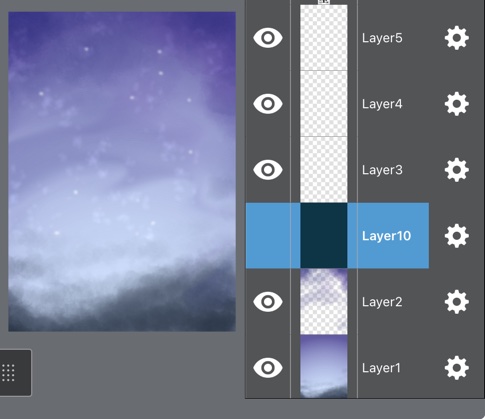This screenshot has width=485, height=419.
Task: Select Layer1 by its name
Action: [381, 368]
